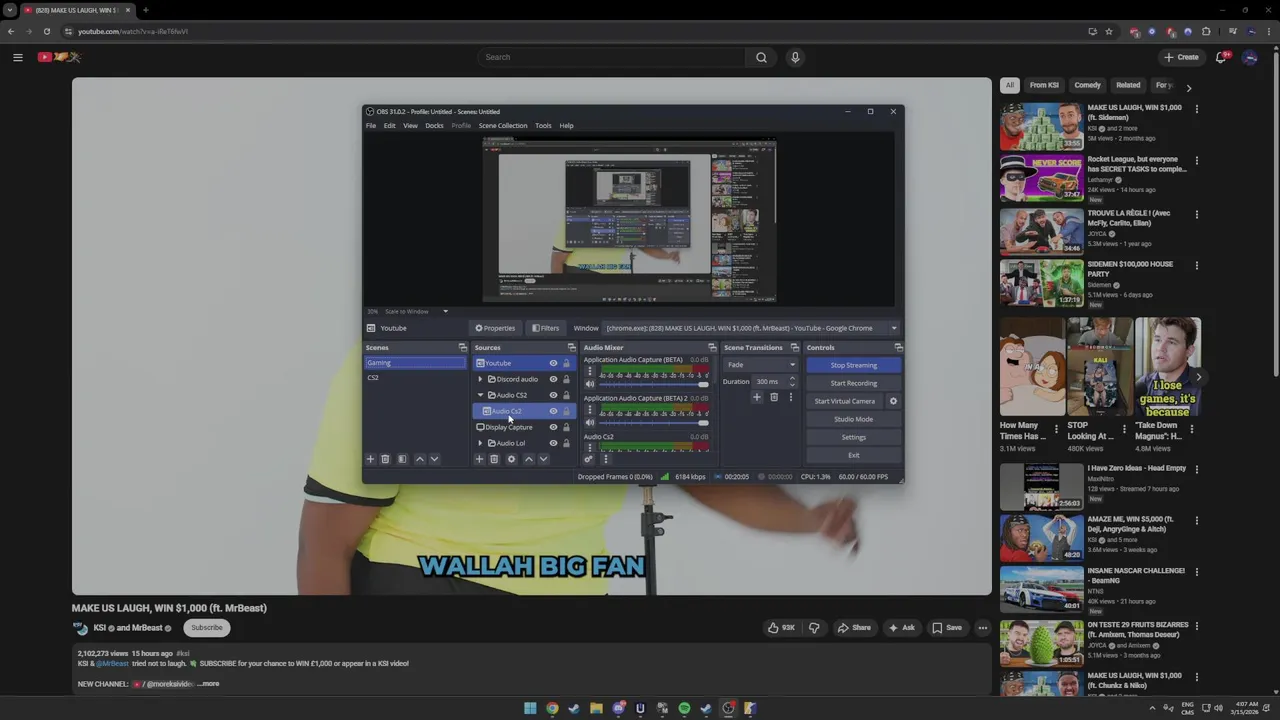Screen dimensions: 1280x720
Task: Open source properties gear in Sources toolbar
Action: 511,459
